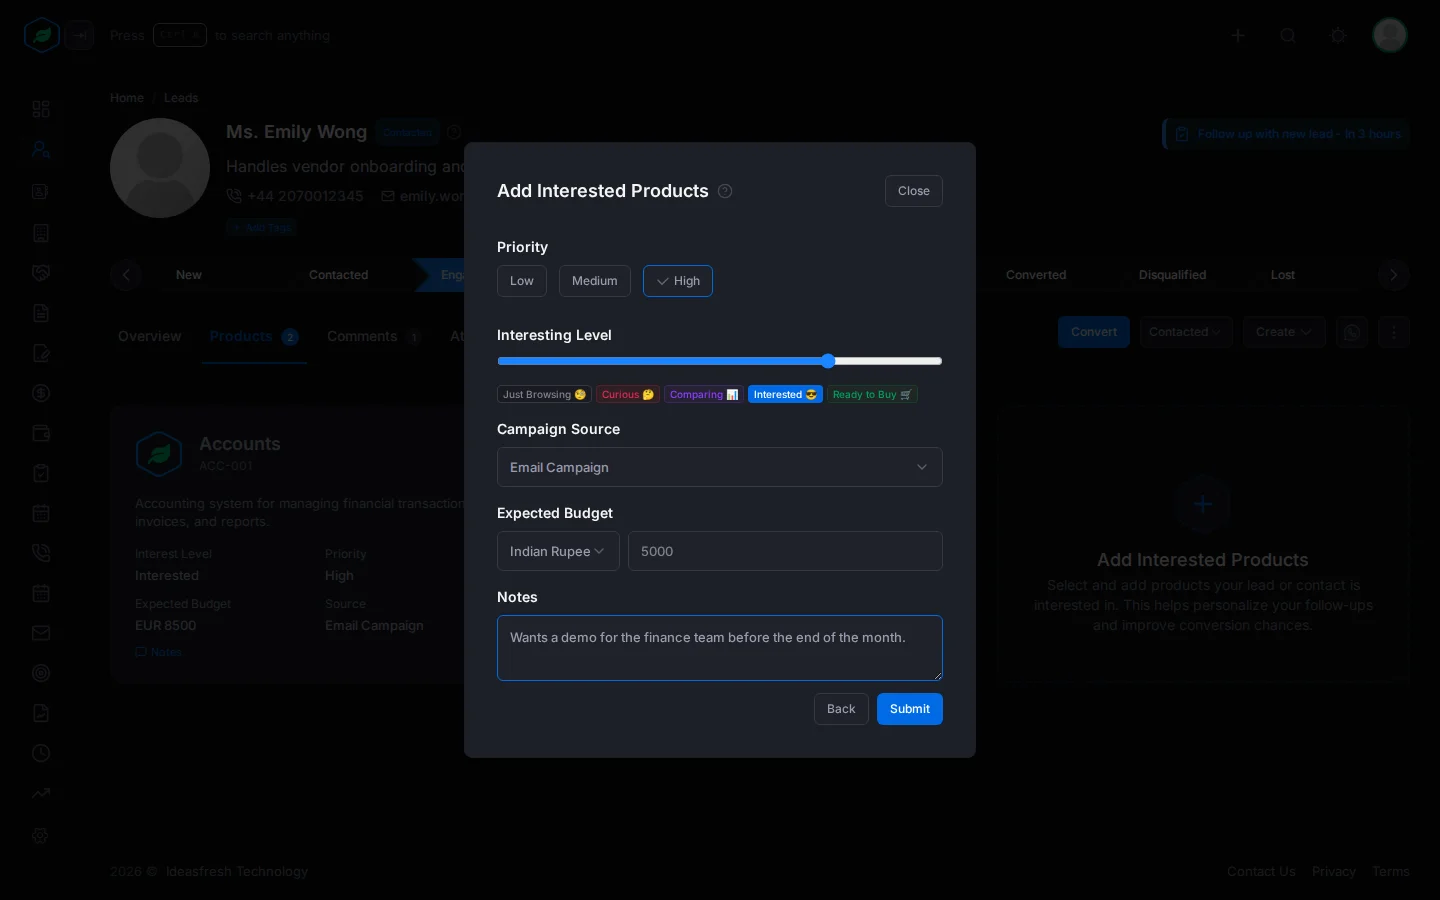Select the Disqualified pipeline stage
This screenshot has width=1440, height=900.
pyautogui.click(x=1172, y=275)
